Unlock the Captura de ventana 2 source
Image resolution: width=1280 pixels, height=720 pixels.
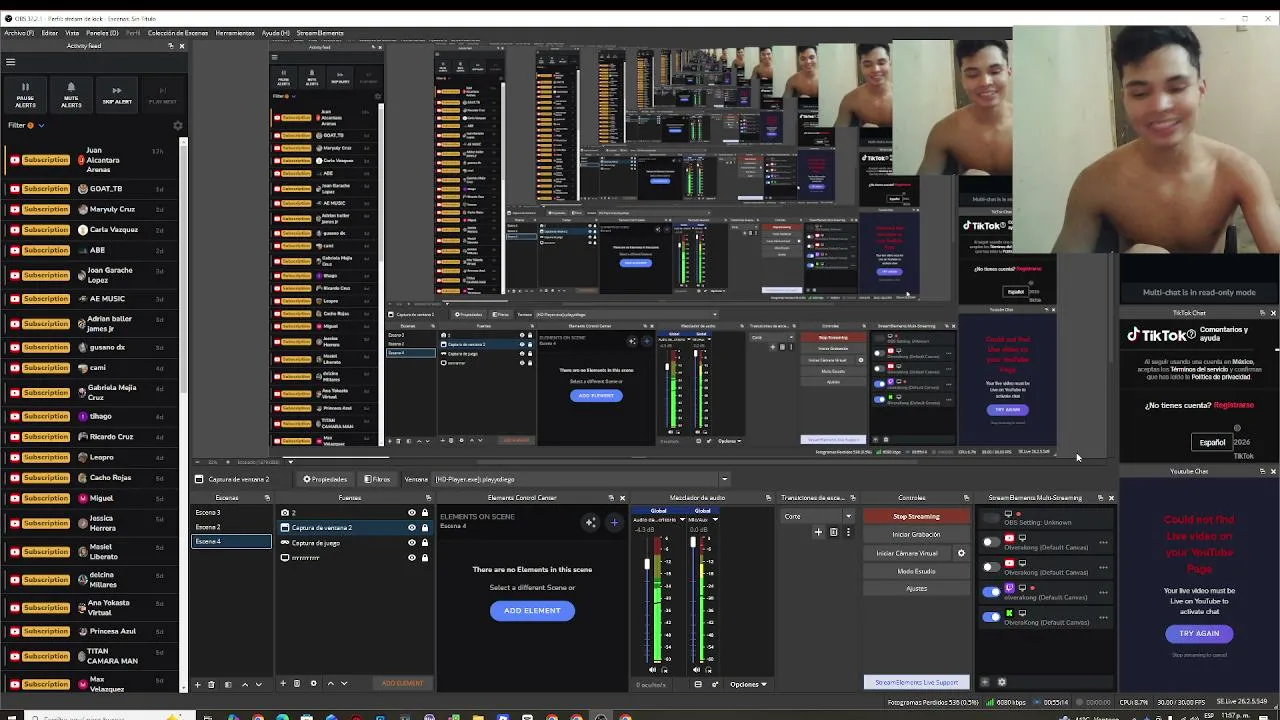[424, 528]
